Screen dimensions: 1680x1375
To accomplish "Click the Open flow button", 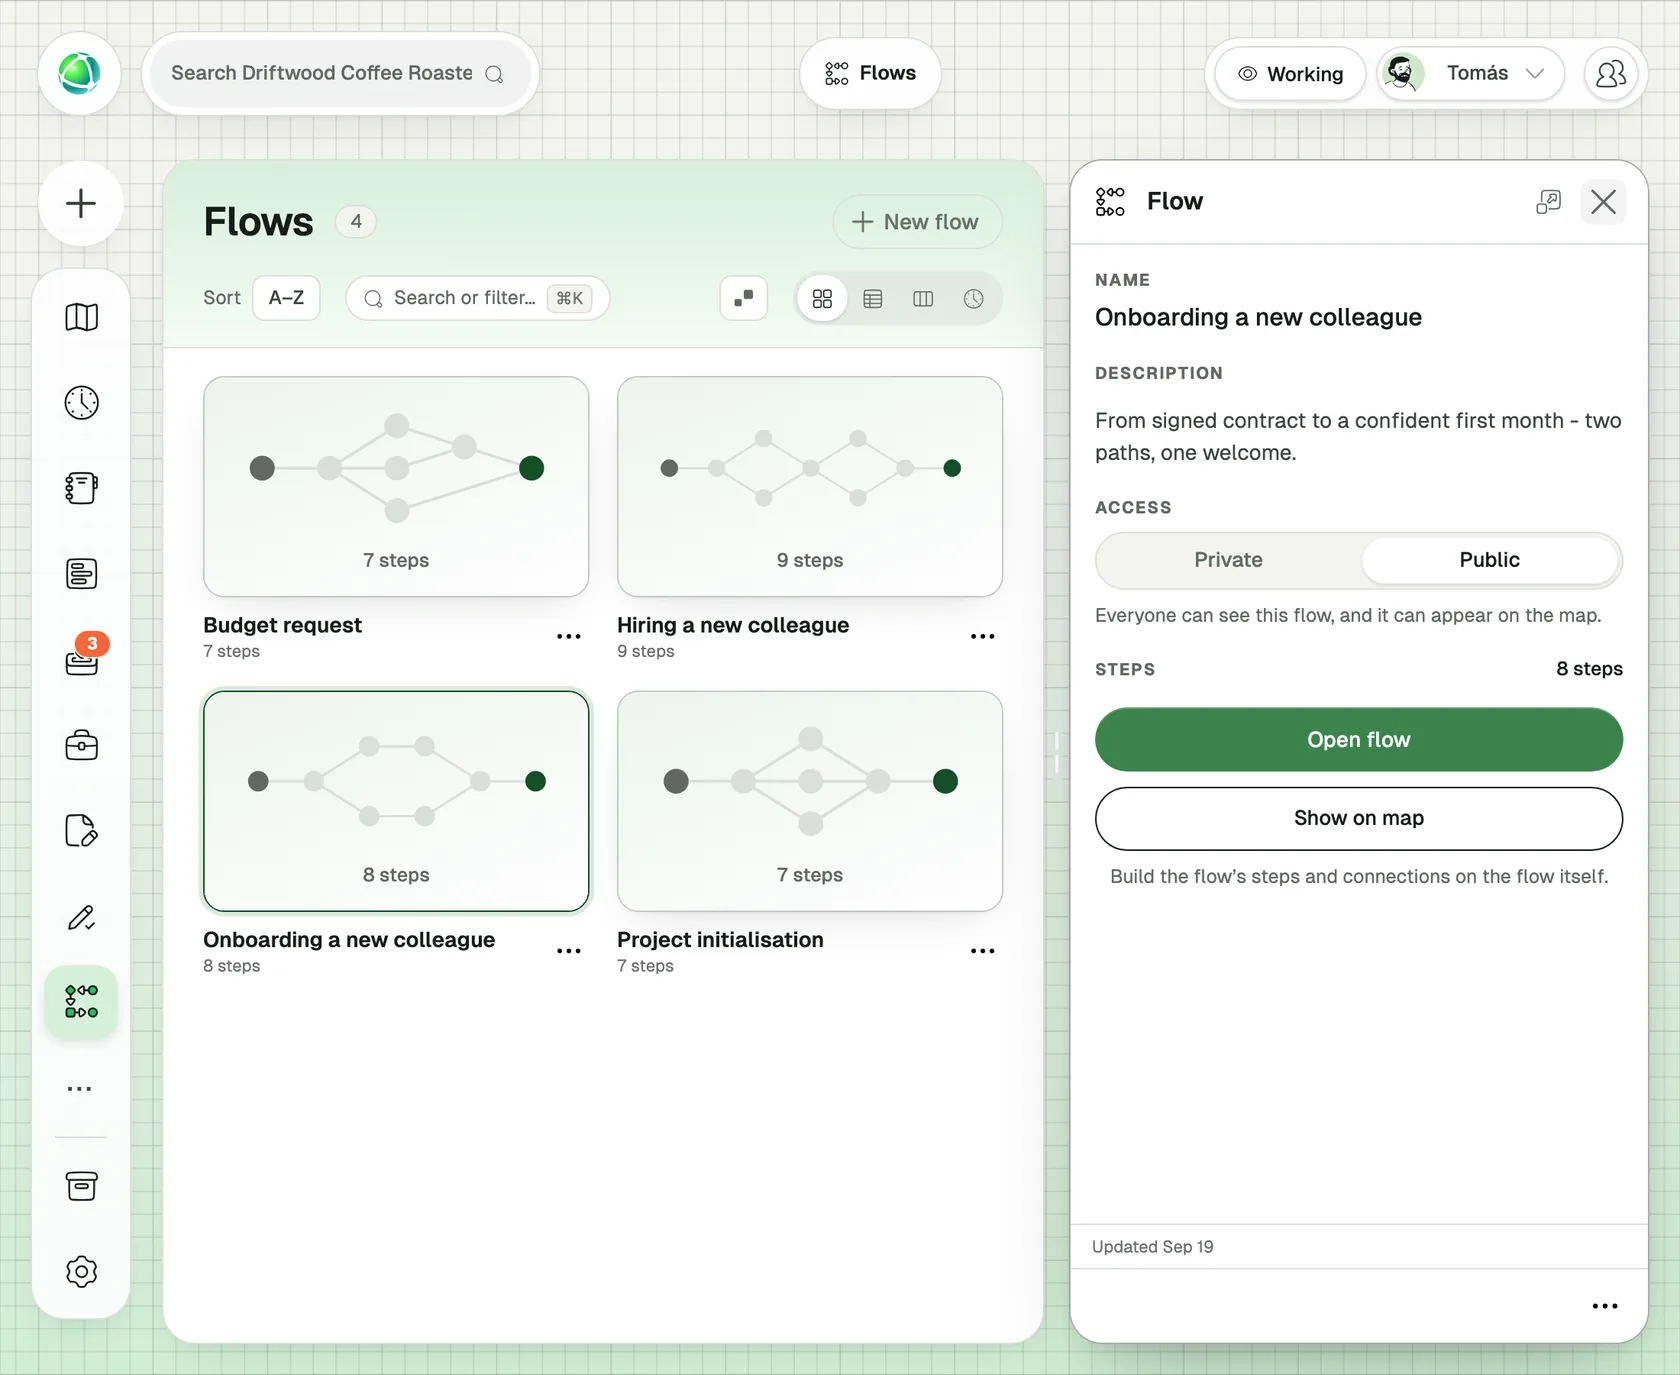I will 1358,740.
